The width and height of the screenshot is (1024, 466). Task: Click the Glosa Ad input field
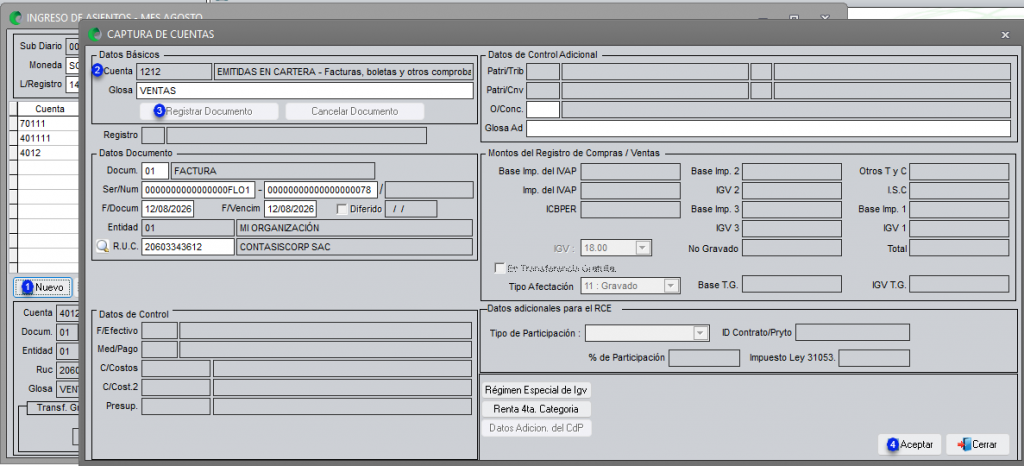click(769, 128)
